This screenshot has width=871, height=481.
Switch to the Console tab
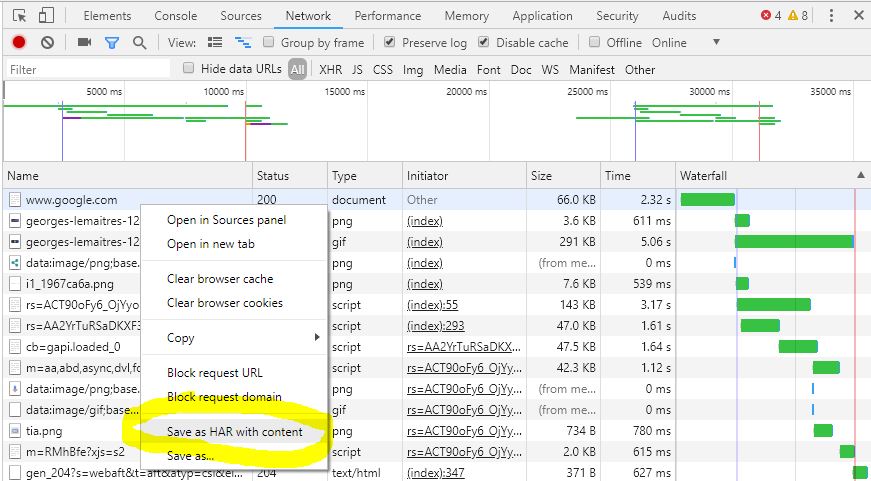tap(175, 16)
